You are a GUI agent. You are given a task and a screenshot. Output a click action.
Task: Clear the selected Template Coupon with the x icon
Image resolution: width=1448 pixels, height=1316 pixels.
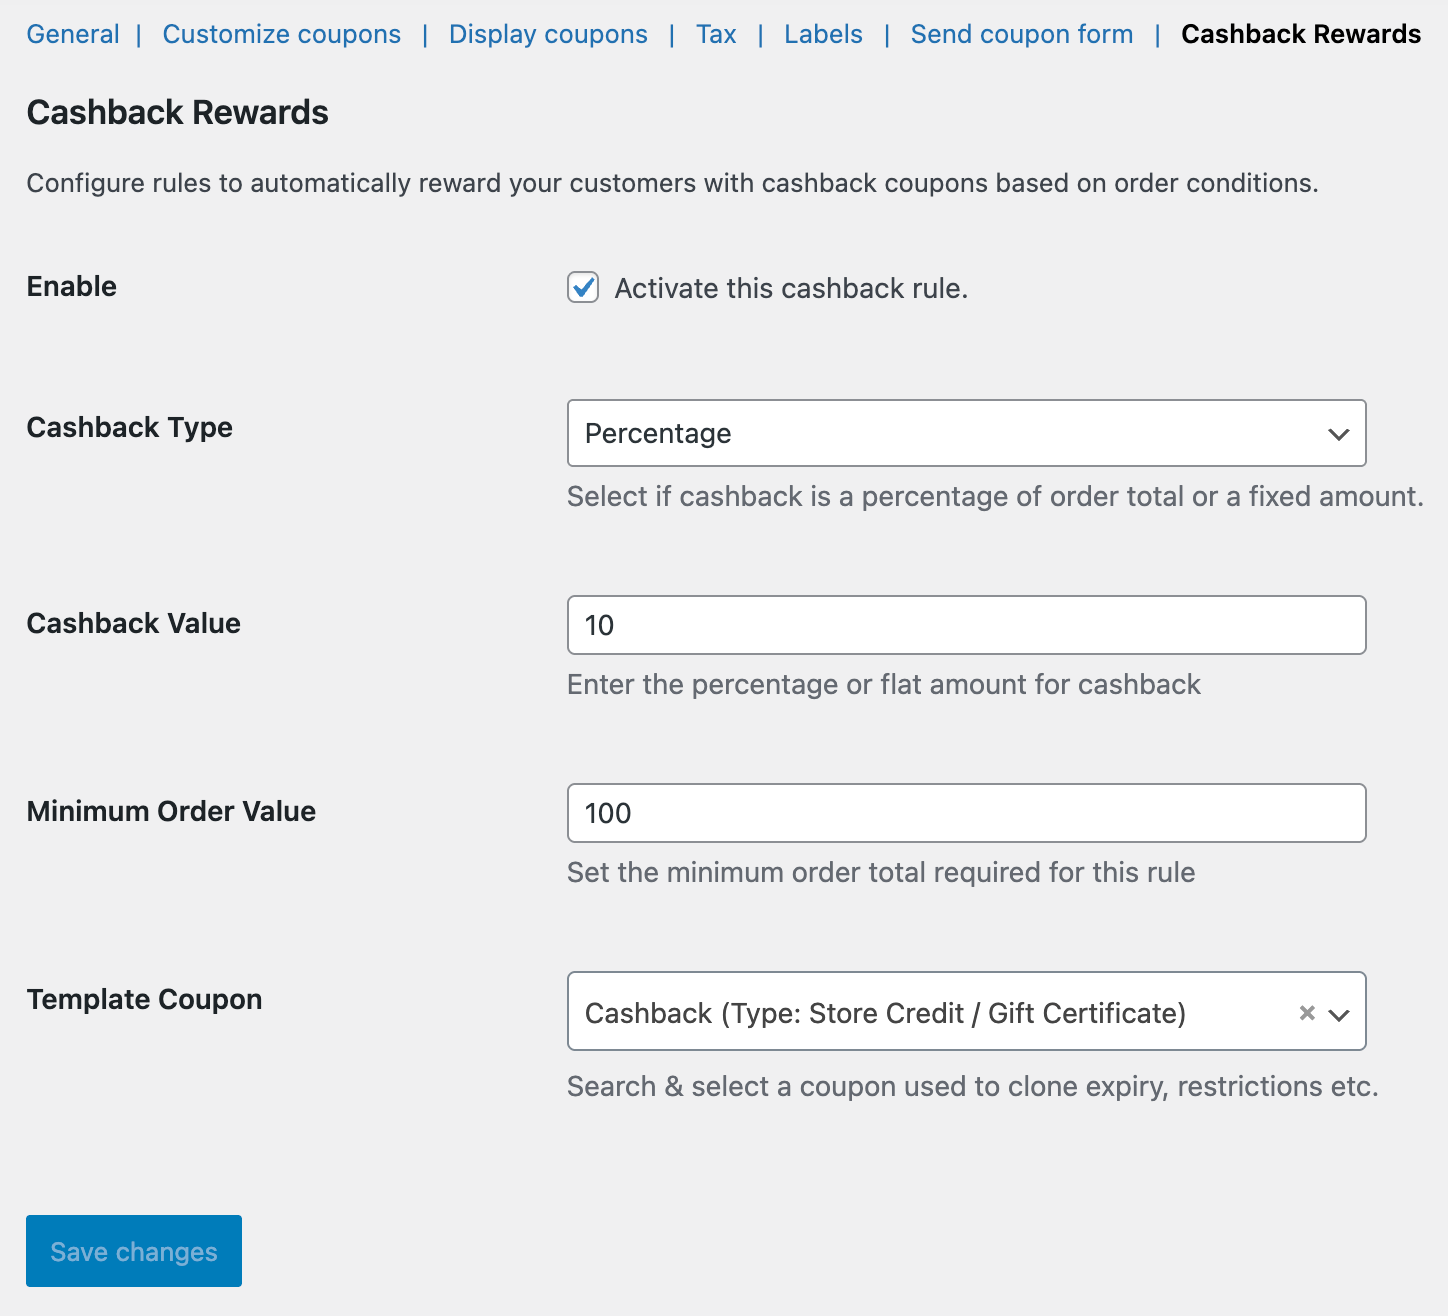pos(1306,1013)
